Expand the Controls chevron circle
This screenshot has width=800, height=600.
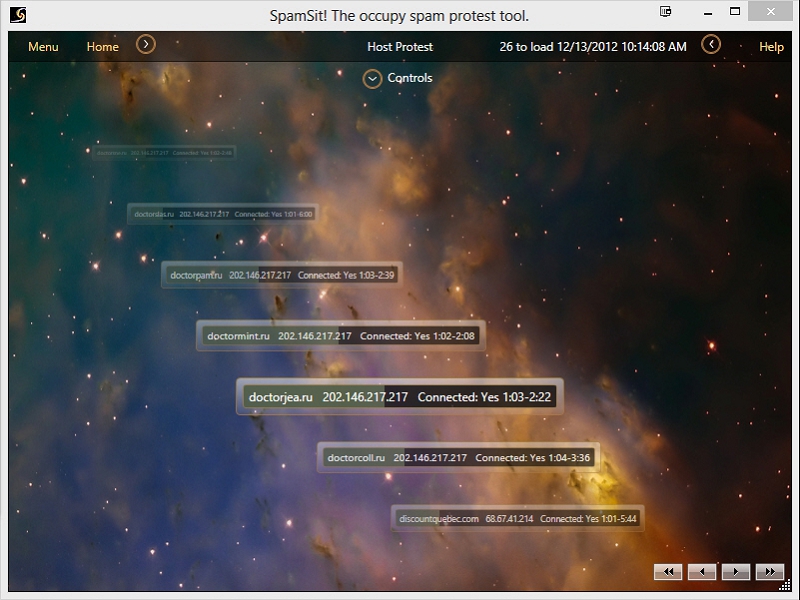372,79
